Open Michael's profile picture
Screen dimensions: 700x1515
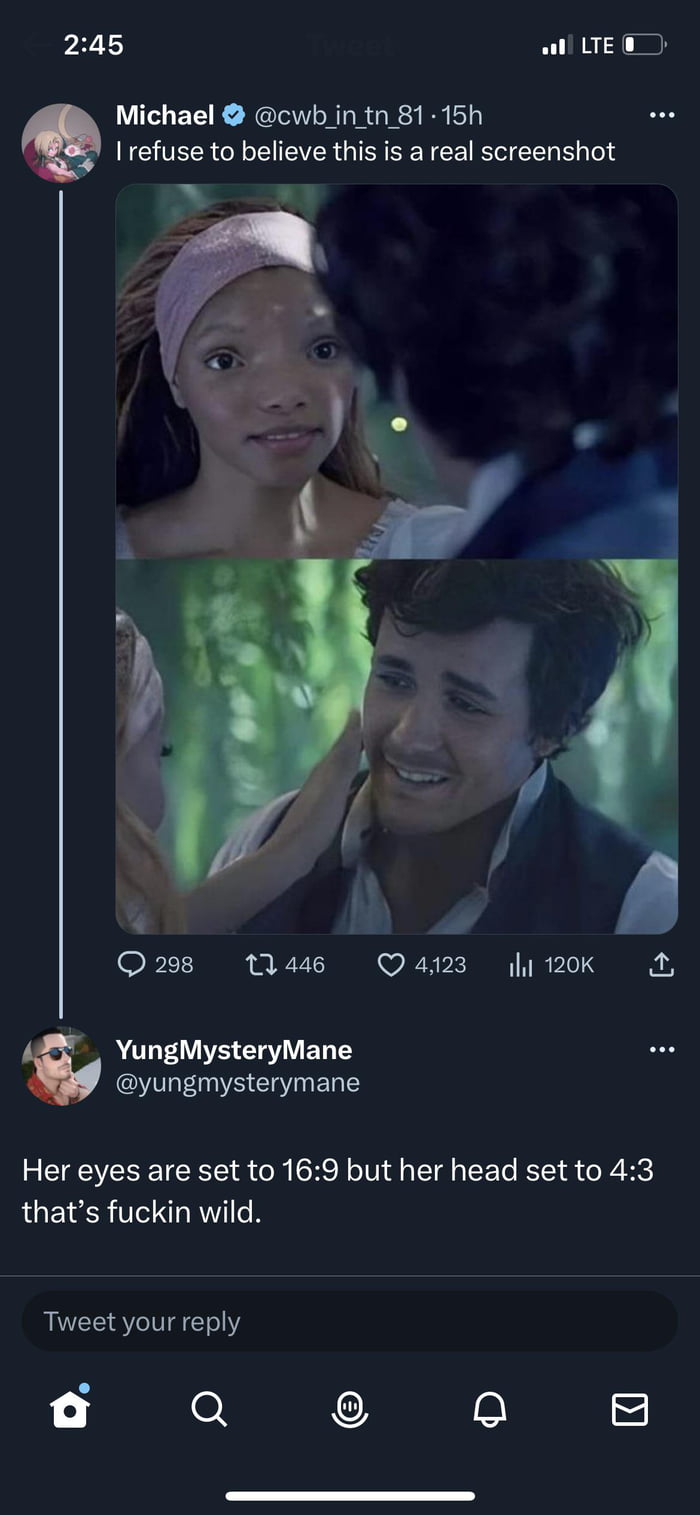[x=61, y=143]
